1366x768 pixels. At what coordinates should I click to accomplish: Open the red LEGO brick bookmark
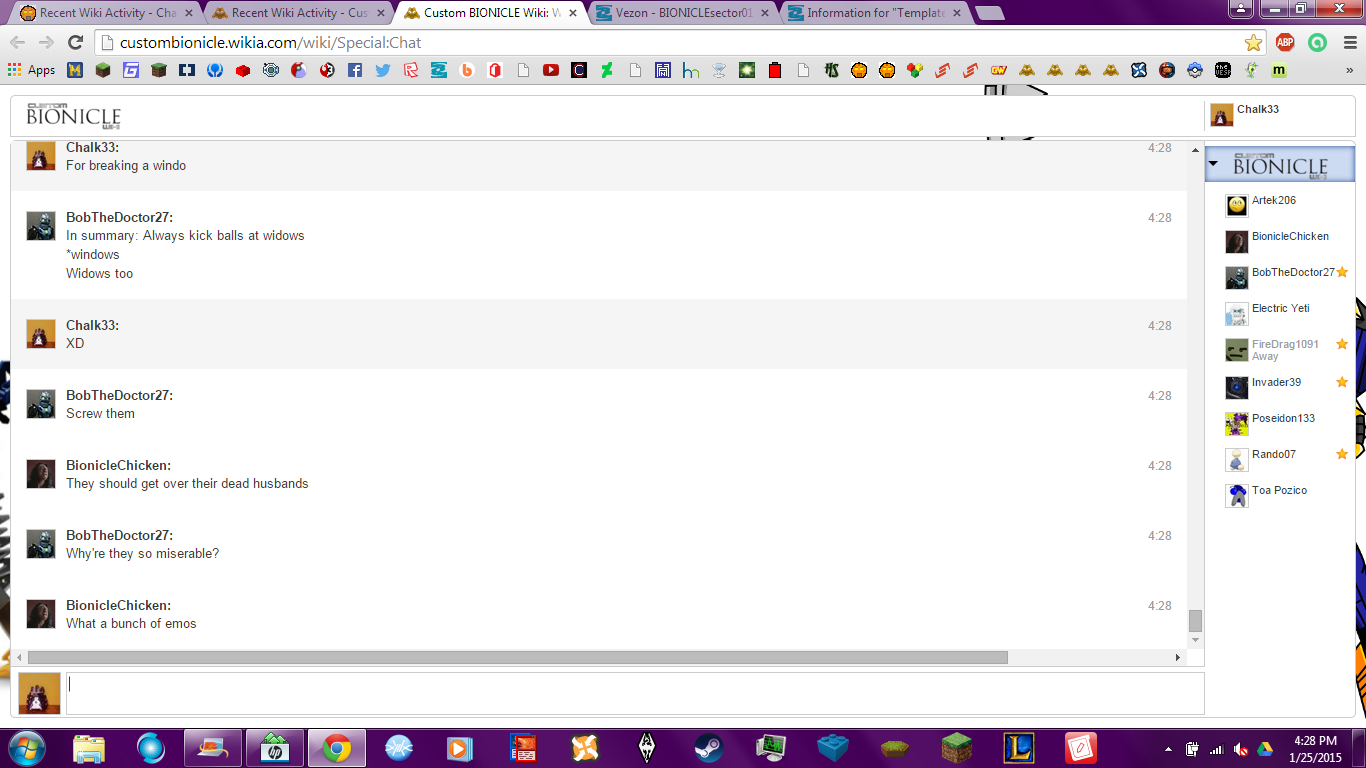click(x=243, y=70)
